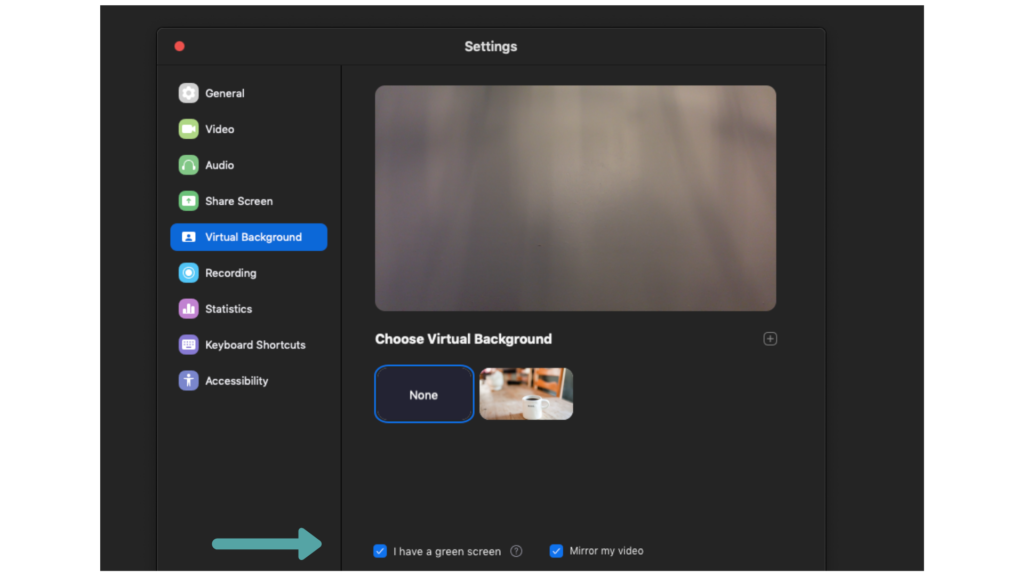This screenshot has height=576, width=1024.
Task: Uncheck the 'I have a green screen' checkbox
Action: pyautogui.click(x=380, y=551)
